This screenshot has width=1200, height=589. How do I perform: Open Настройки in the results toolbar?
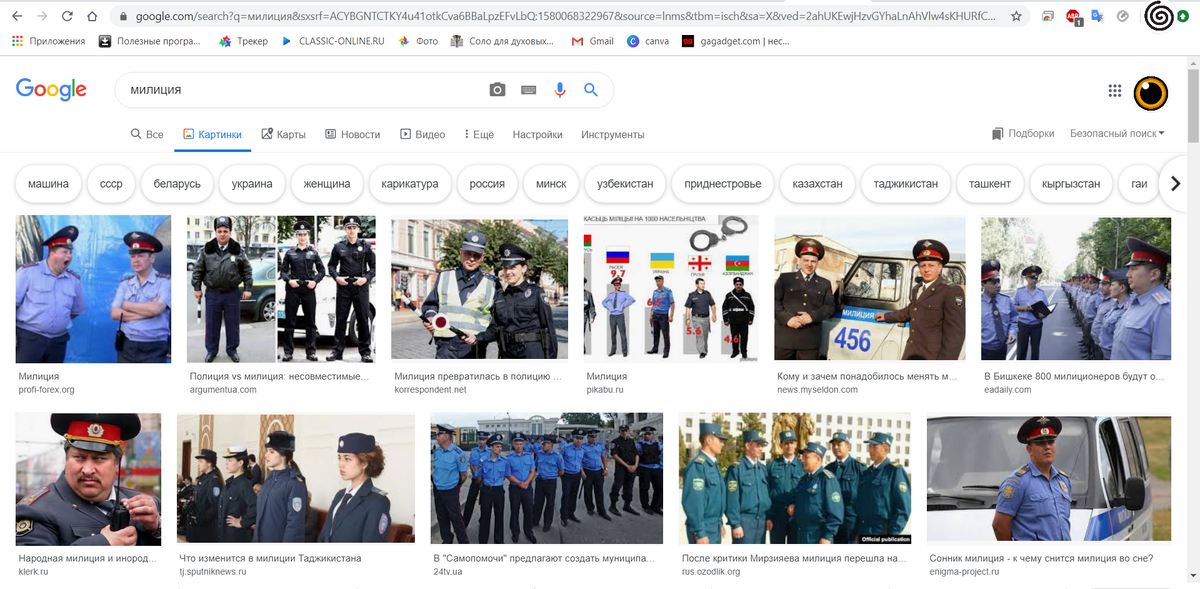(537, 133)
